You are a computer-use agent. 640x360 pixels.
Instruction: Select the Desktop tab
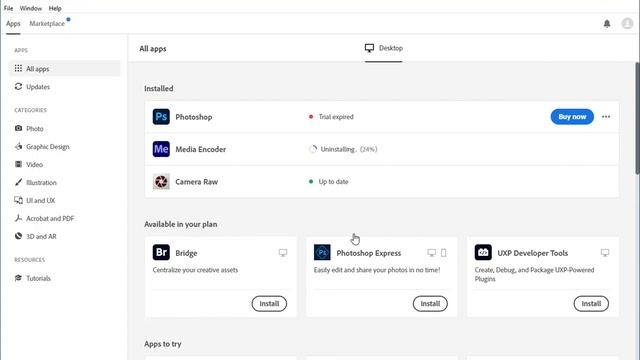coord(384,48)
